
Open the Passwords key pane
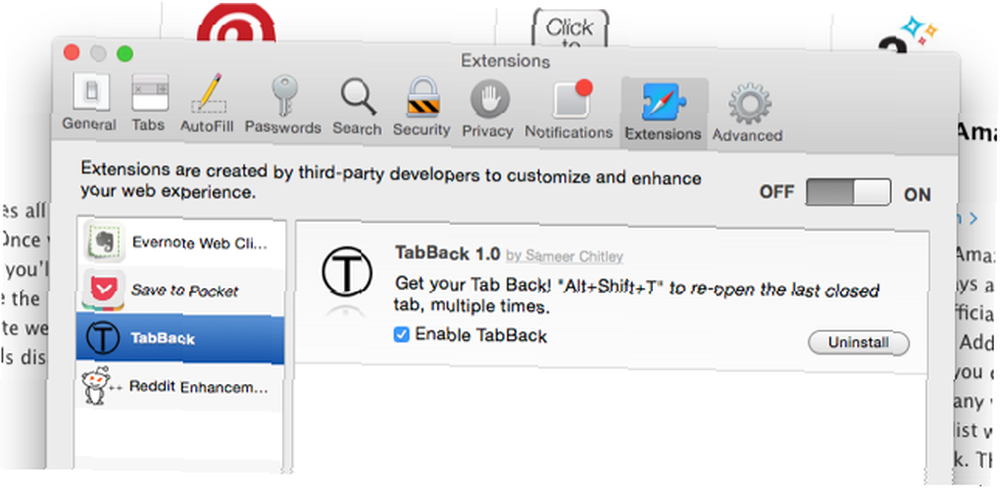(283, 106)
